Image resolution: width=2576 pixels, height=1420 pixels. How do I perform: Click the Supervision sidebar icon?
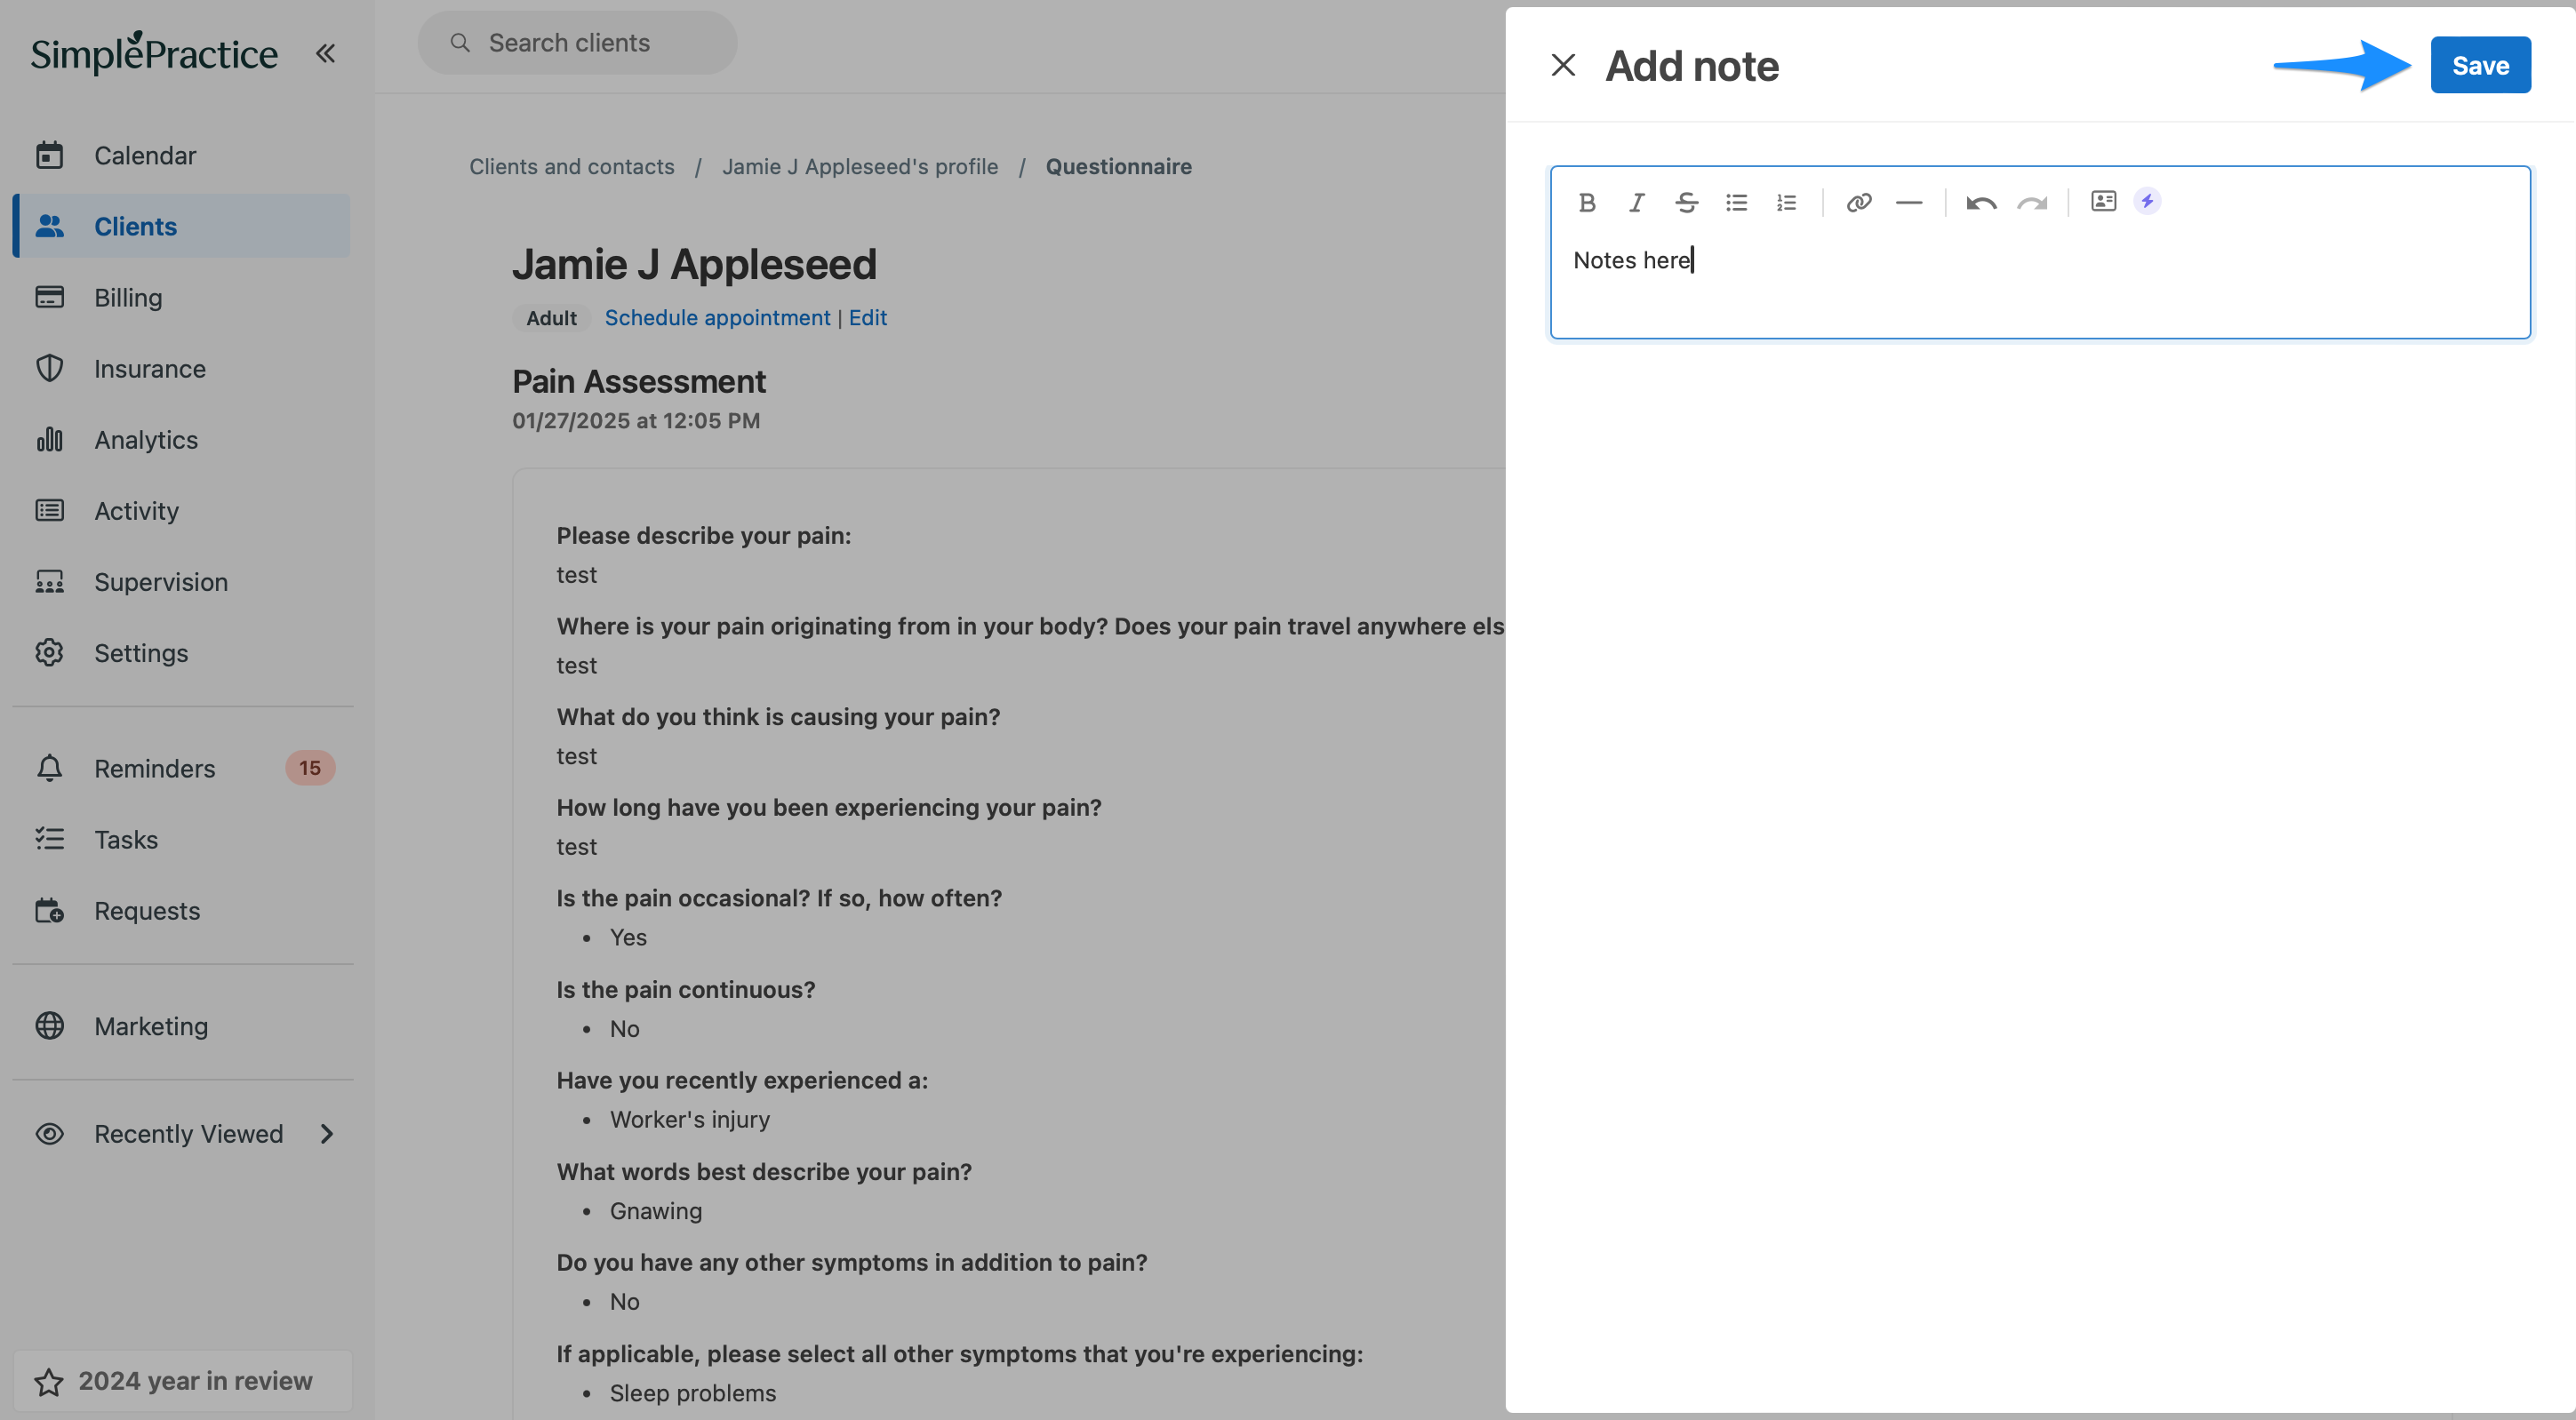[49, 582]
